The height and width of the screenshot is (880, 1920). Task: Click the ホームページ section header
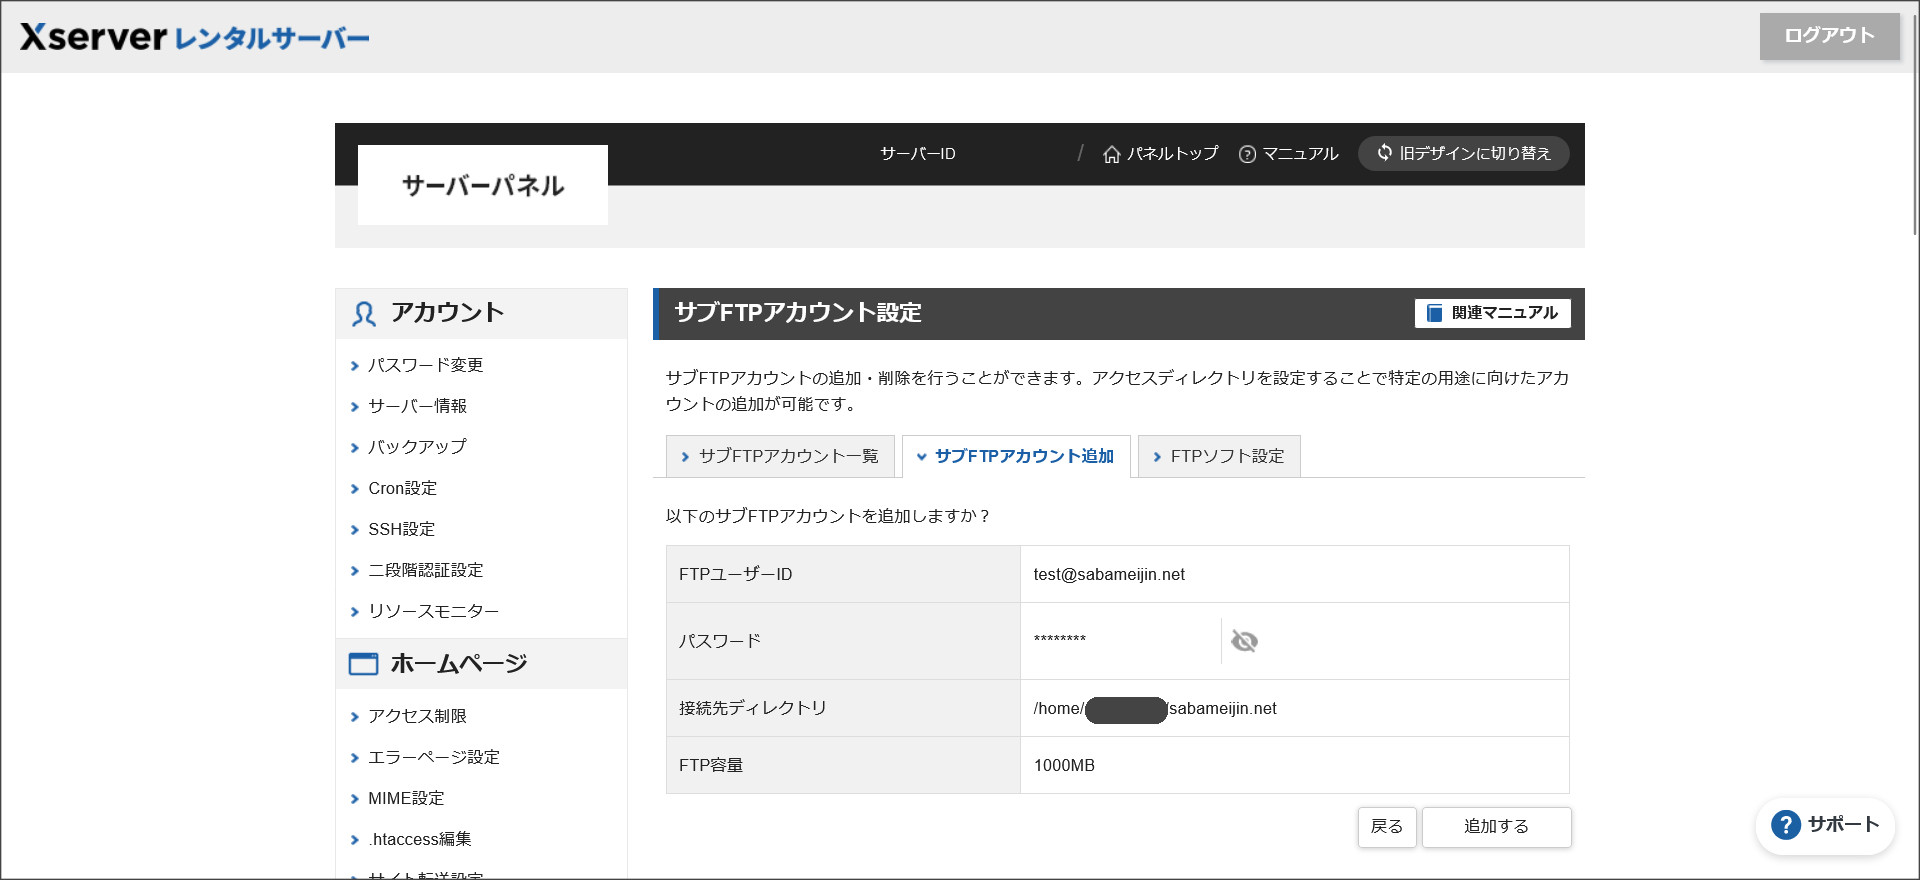481,664
